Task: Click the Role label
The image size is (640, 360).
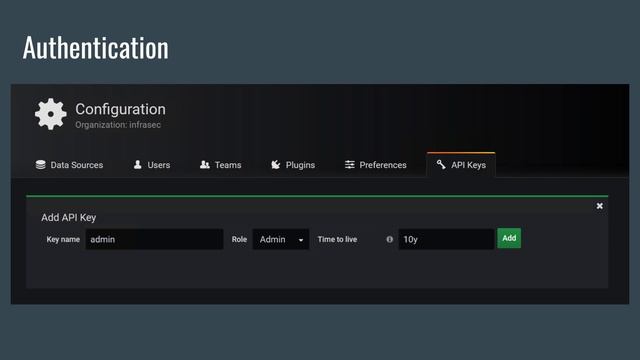Action: point(239,239)
